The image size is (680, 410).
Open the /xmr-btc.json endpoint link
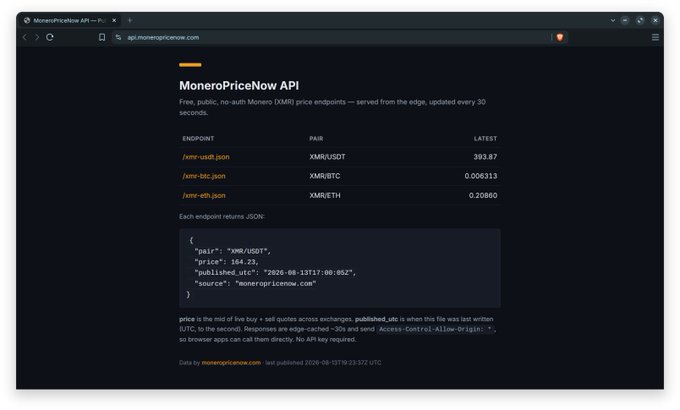(204, 176)
